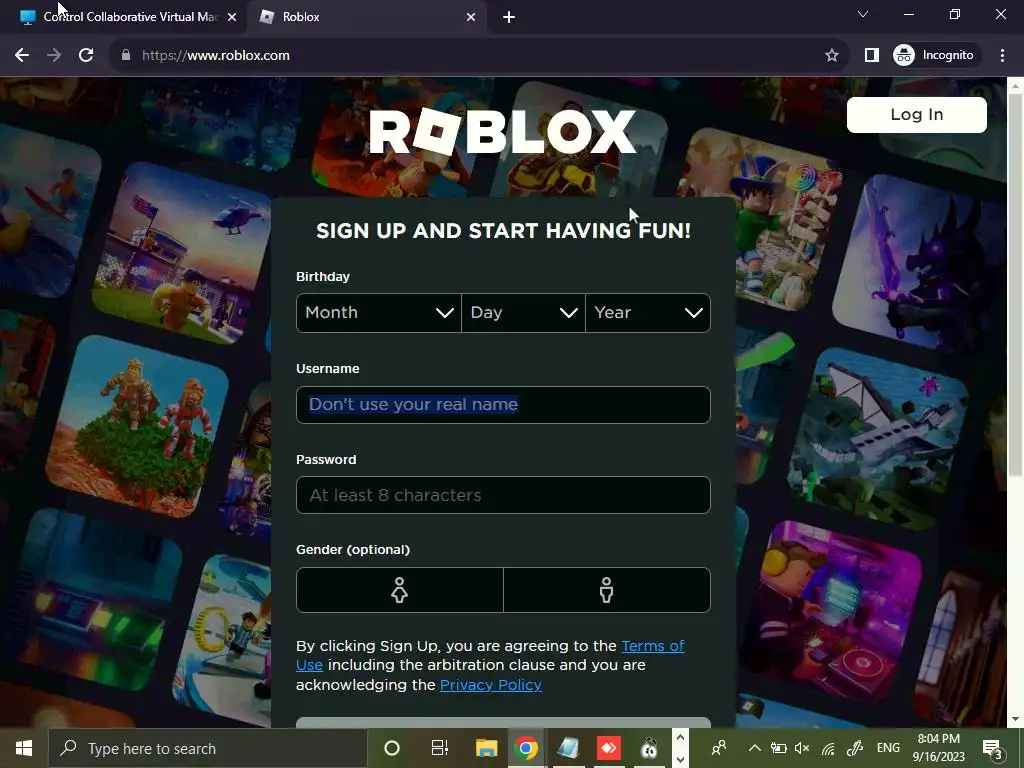Click the People icon in taskbar

pyautogui.click(x=719, y=748)
